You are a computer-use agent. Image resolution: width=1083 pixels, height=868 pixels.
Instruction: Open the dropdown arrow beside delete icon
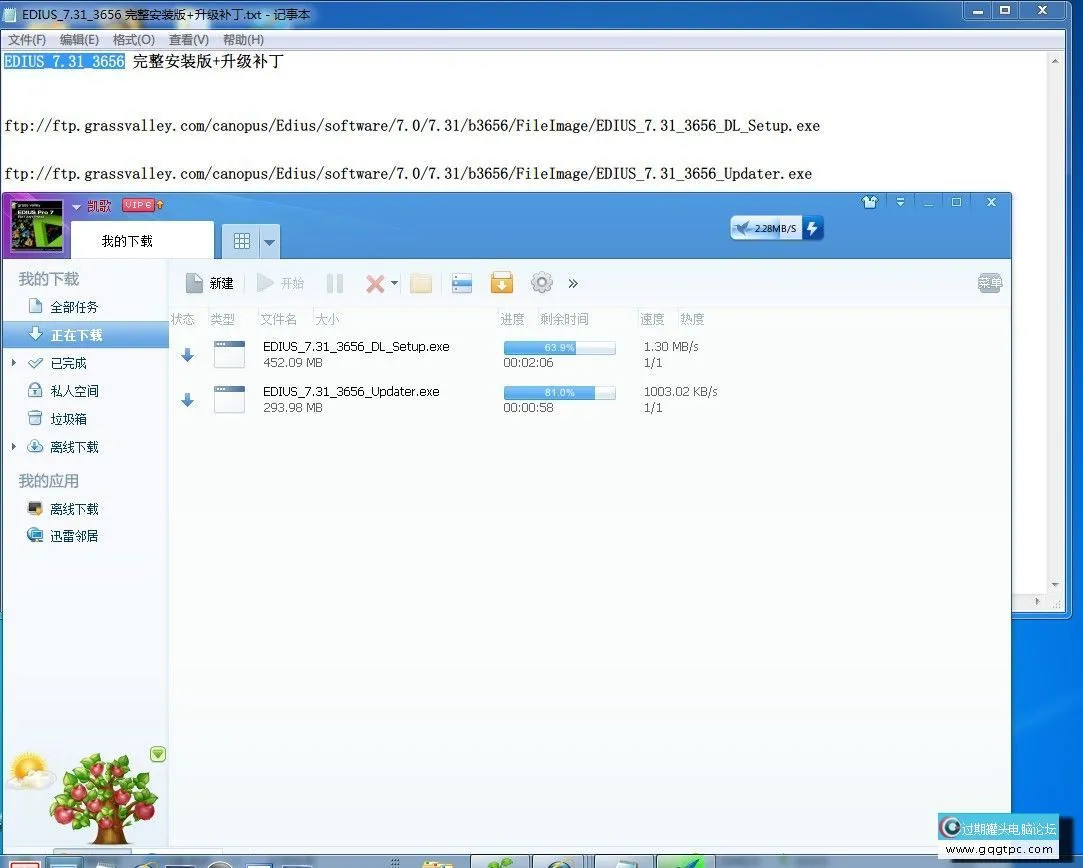tap(394, 283)
